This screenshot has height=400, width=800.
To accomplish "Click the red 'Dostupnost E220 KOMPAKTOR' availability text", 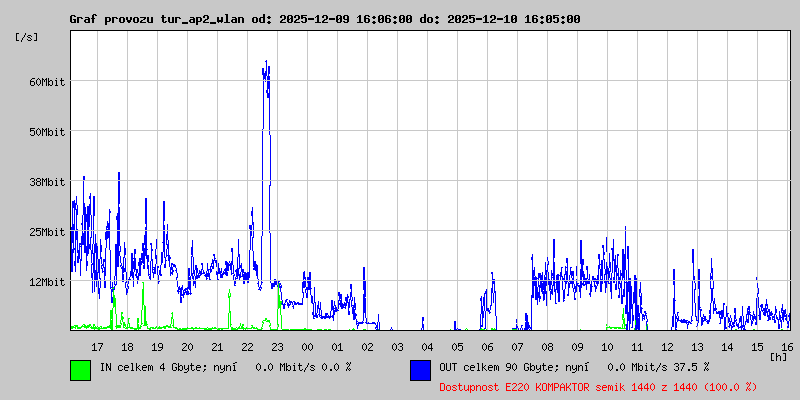I will tap(517, 387).
